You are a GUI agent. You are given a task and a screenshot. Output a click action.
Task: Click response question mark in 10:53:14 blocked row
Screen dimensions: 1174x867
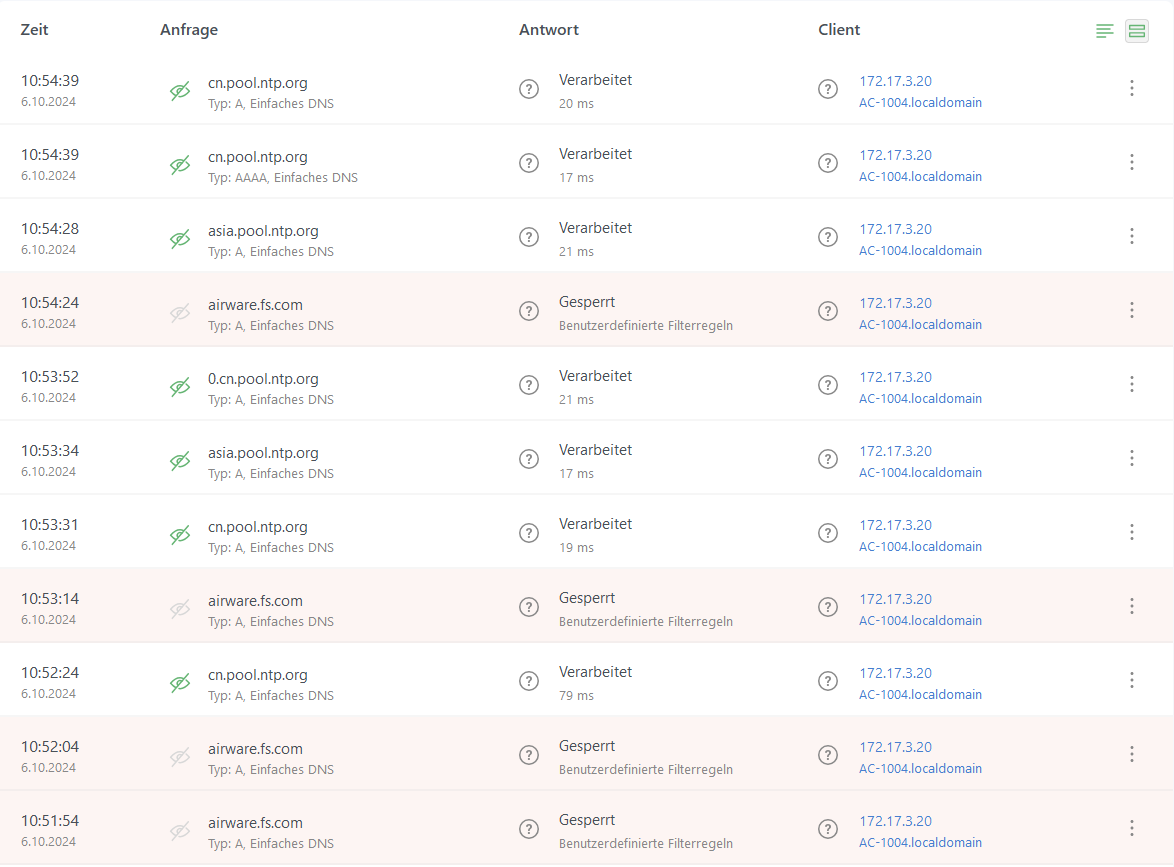click(x=529, y=607)
